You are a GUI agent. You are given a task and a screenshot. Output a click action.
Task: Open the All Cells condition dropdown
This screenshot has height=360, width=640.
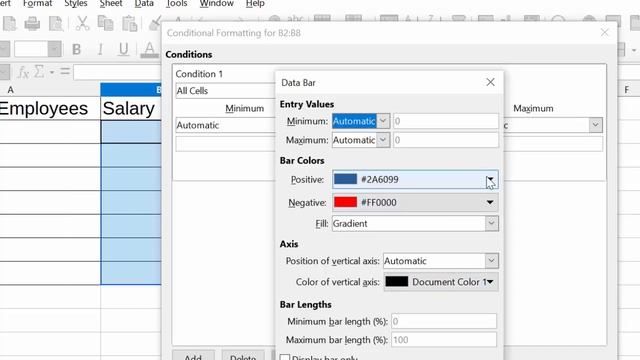point(225,91)
